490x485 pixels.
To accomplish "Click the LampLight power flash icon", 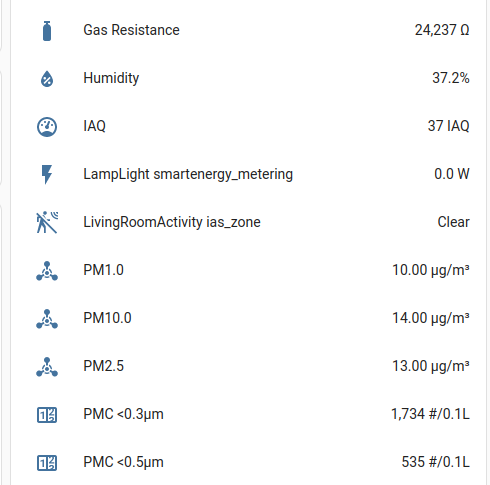I will pos(47,174).
